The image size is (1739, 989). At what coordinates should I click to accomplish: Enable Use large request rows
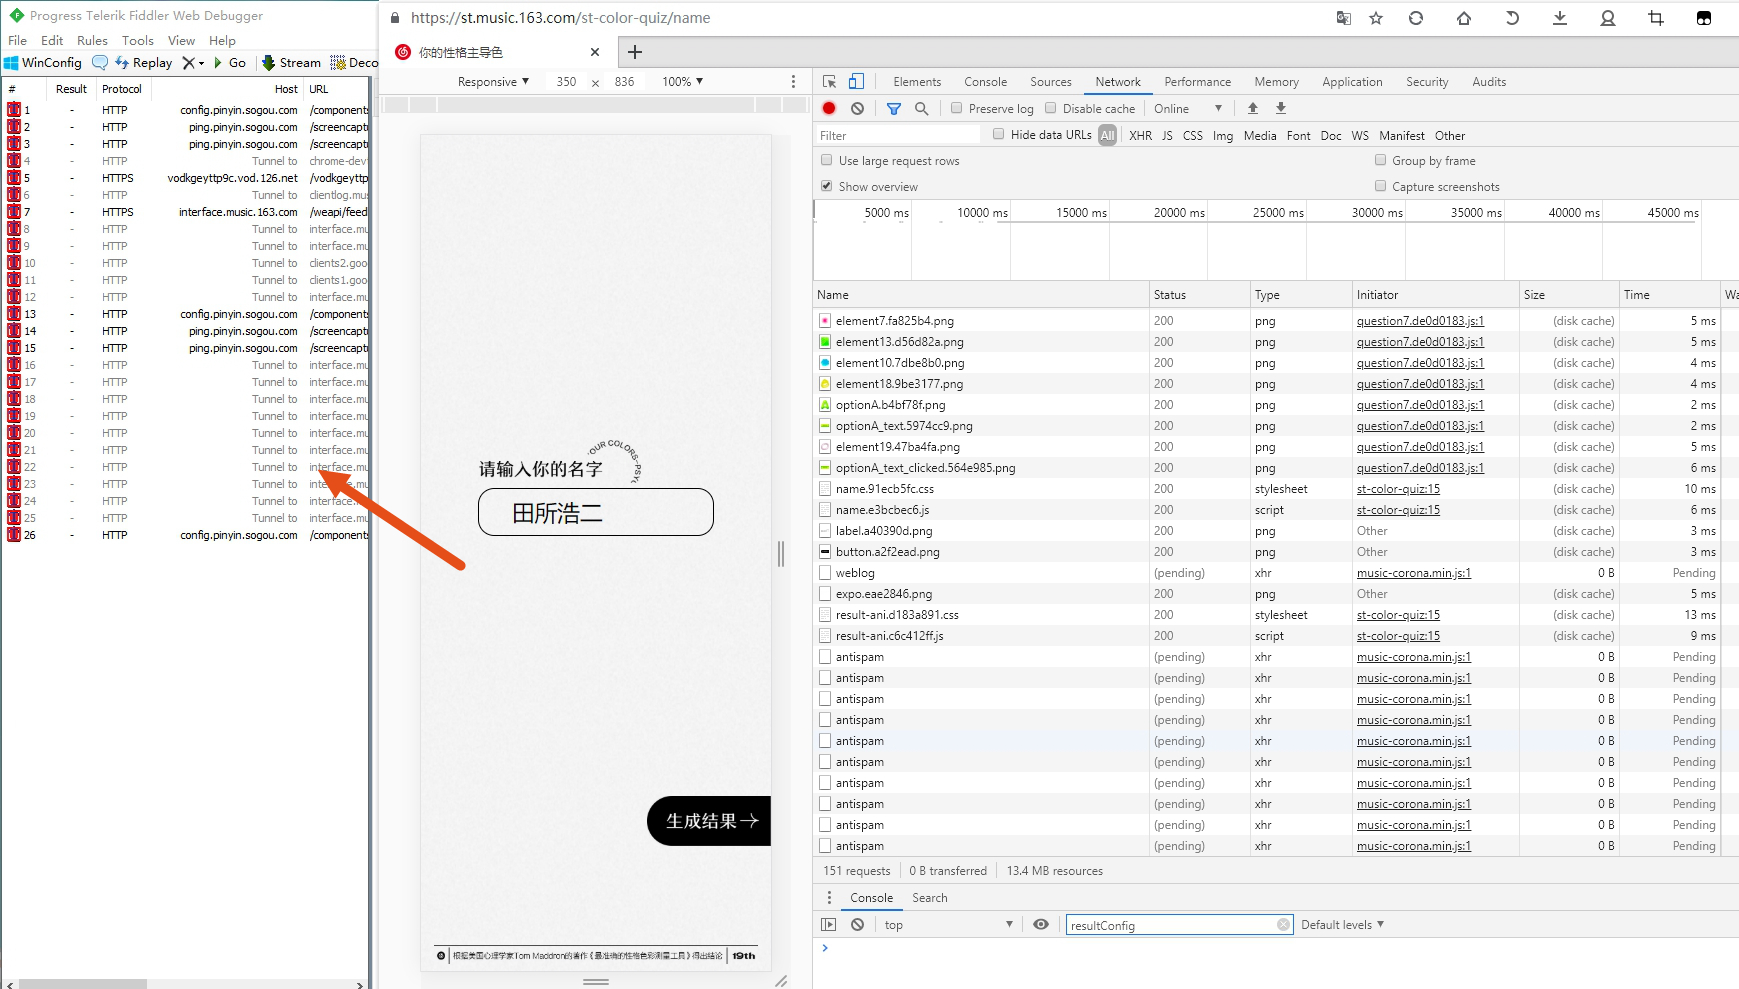click(827, 160)
